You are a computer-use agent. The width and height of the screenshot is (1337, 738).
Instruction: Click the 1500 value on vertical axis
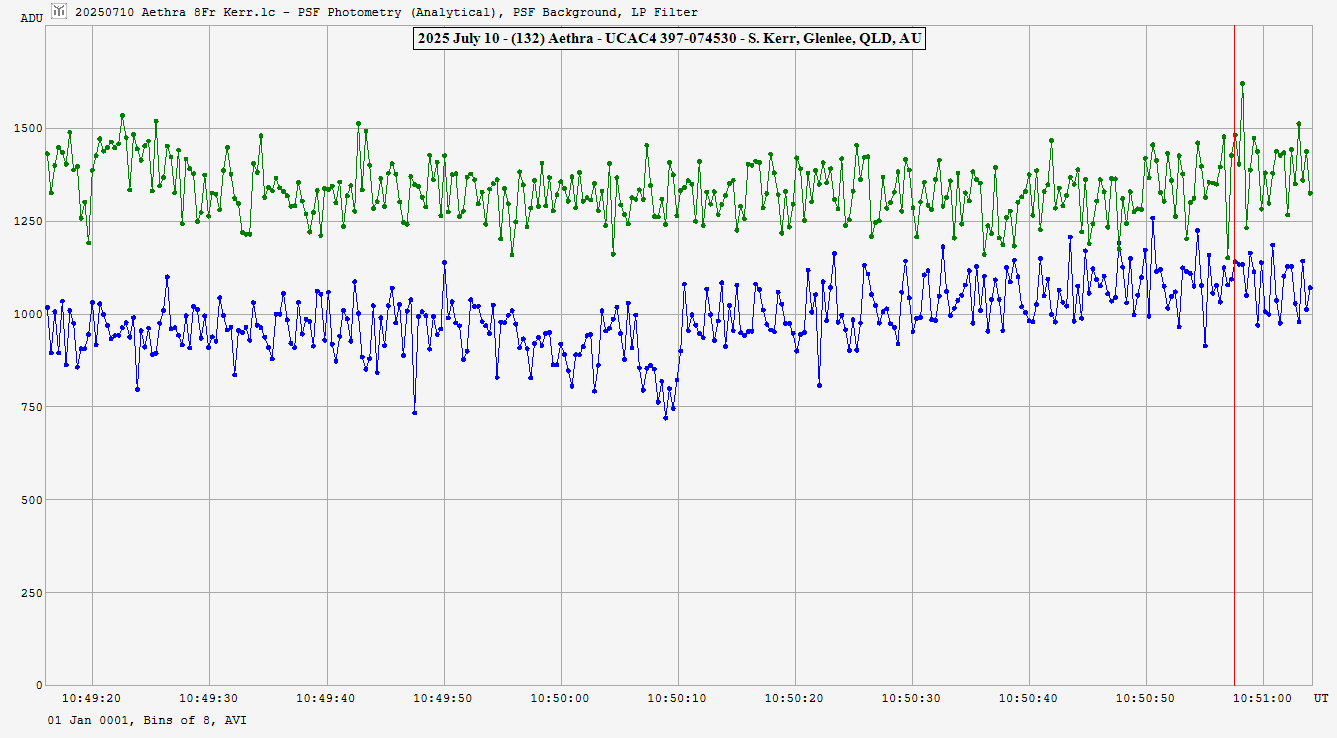[x=28, y=128]
